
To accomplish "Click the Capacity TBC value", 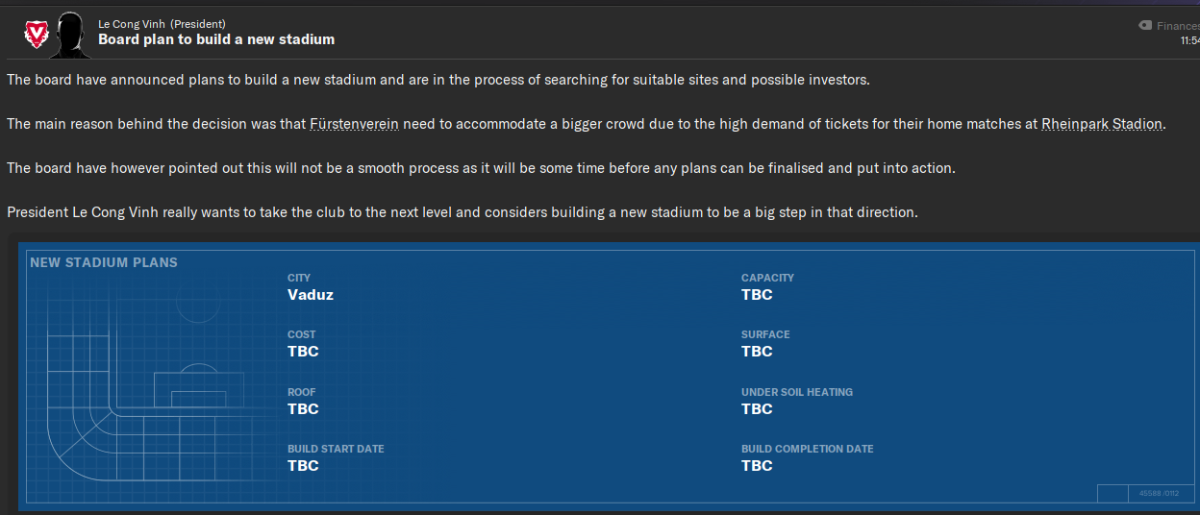I will [x=757, y=295].
